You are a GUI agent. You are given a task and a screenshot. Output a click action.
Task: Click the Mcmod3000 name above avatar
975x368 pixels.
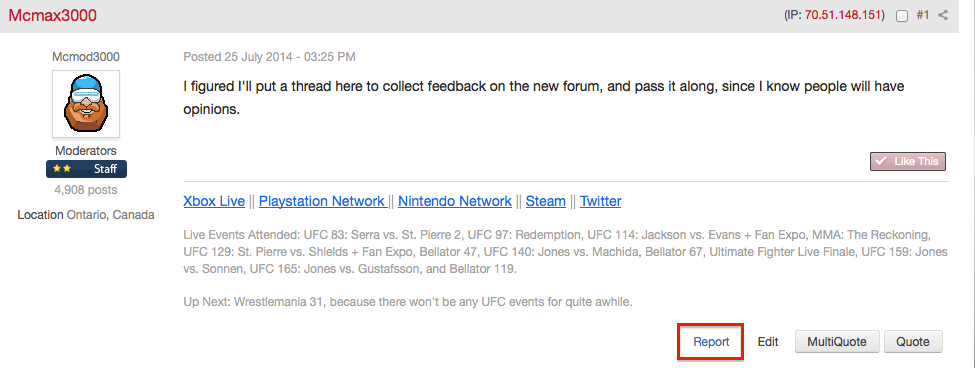[x=86, y=57]
